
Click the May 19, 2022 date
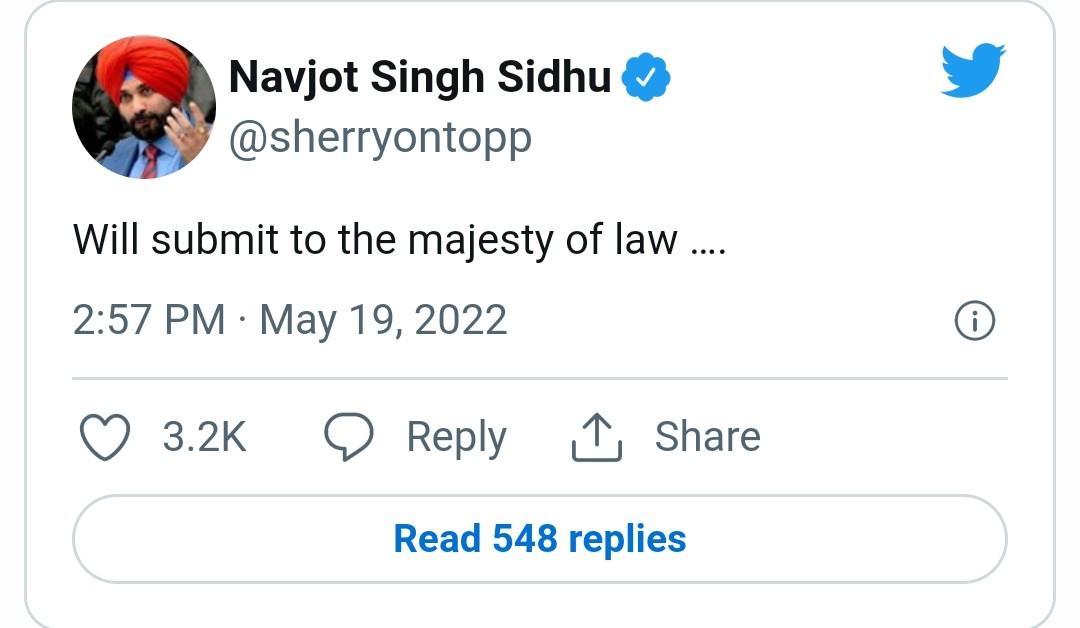click(383, 321)
